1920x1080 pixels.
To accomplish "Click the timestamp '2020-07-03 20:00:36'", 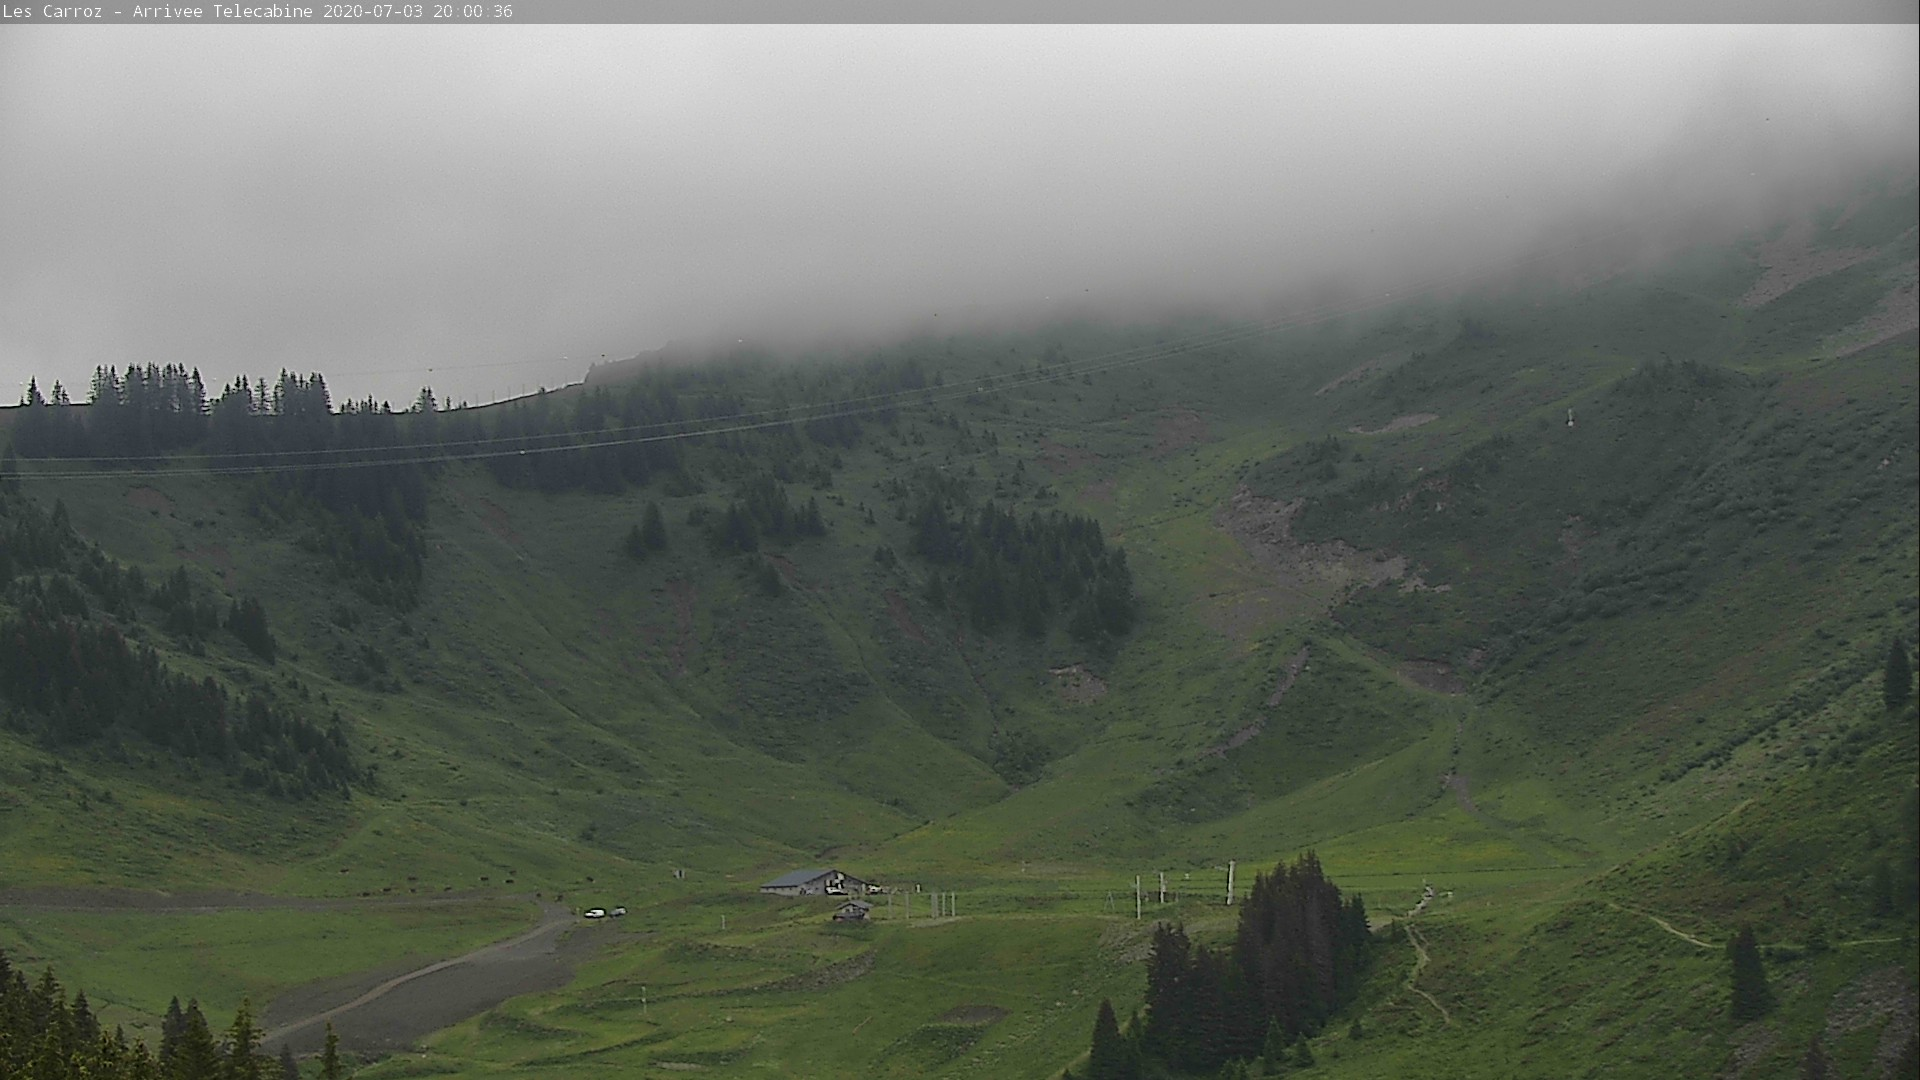I will [x=418, y=12].
